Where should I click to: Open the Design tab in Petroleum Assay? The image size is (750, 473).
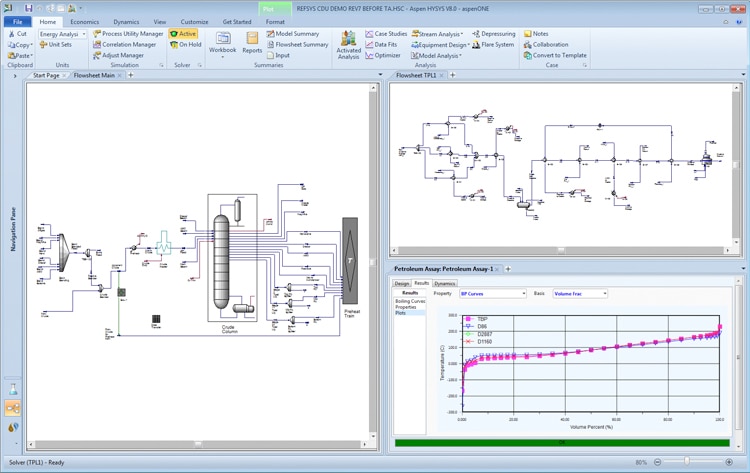pyautogui.click(x=401, y=284)
